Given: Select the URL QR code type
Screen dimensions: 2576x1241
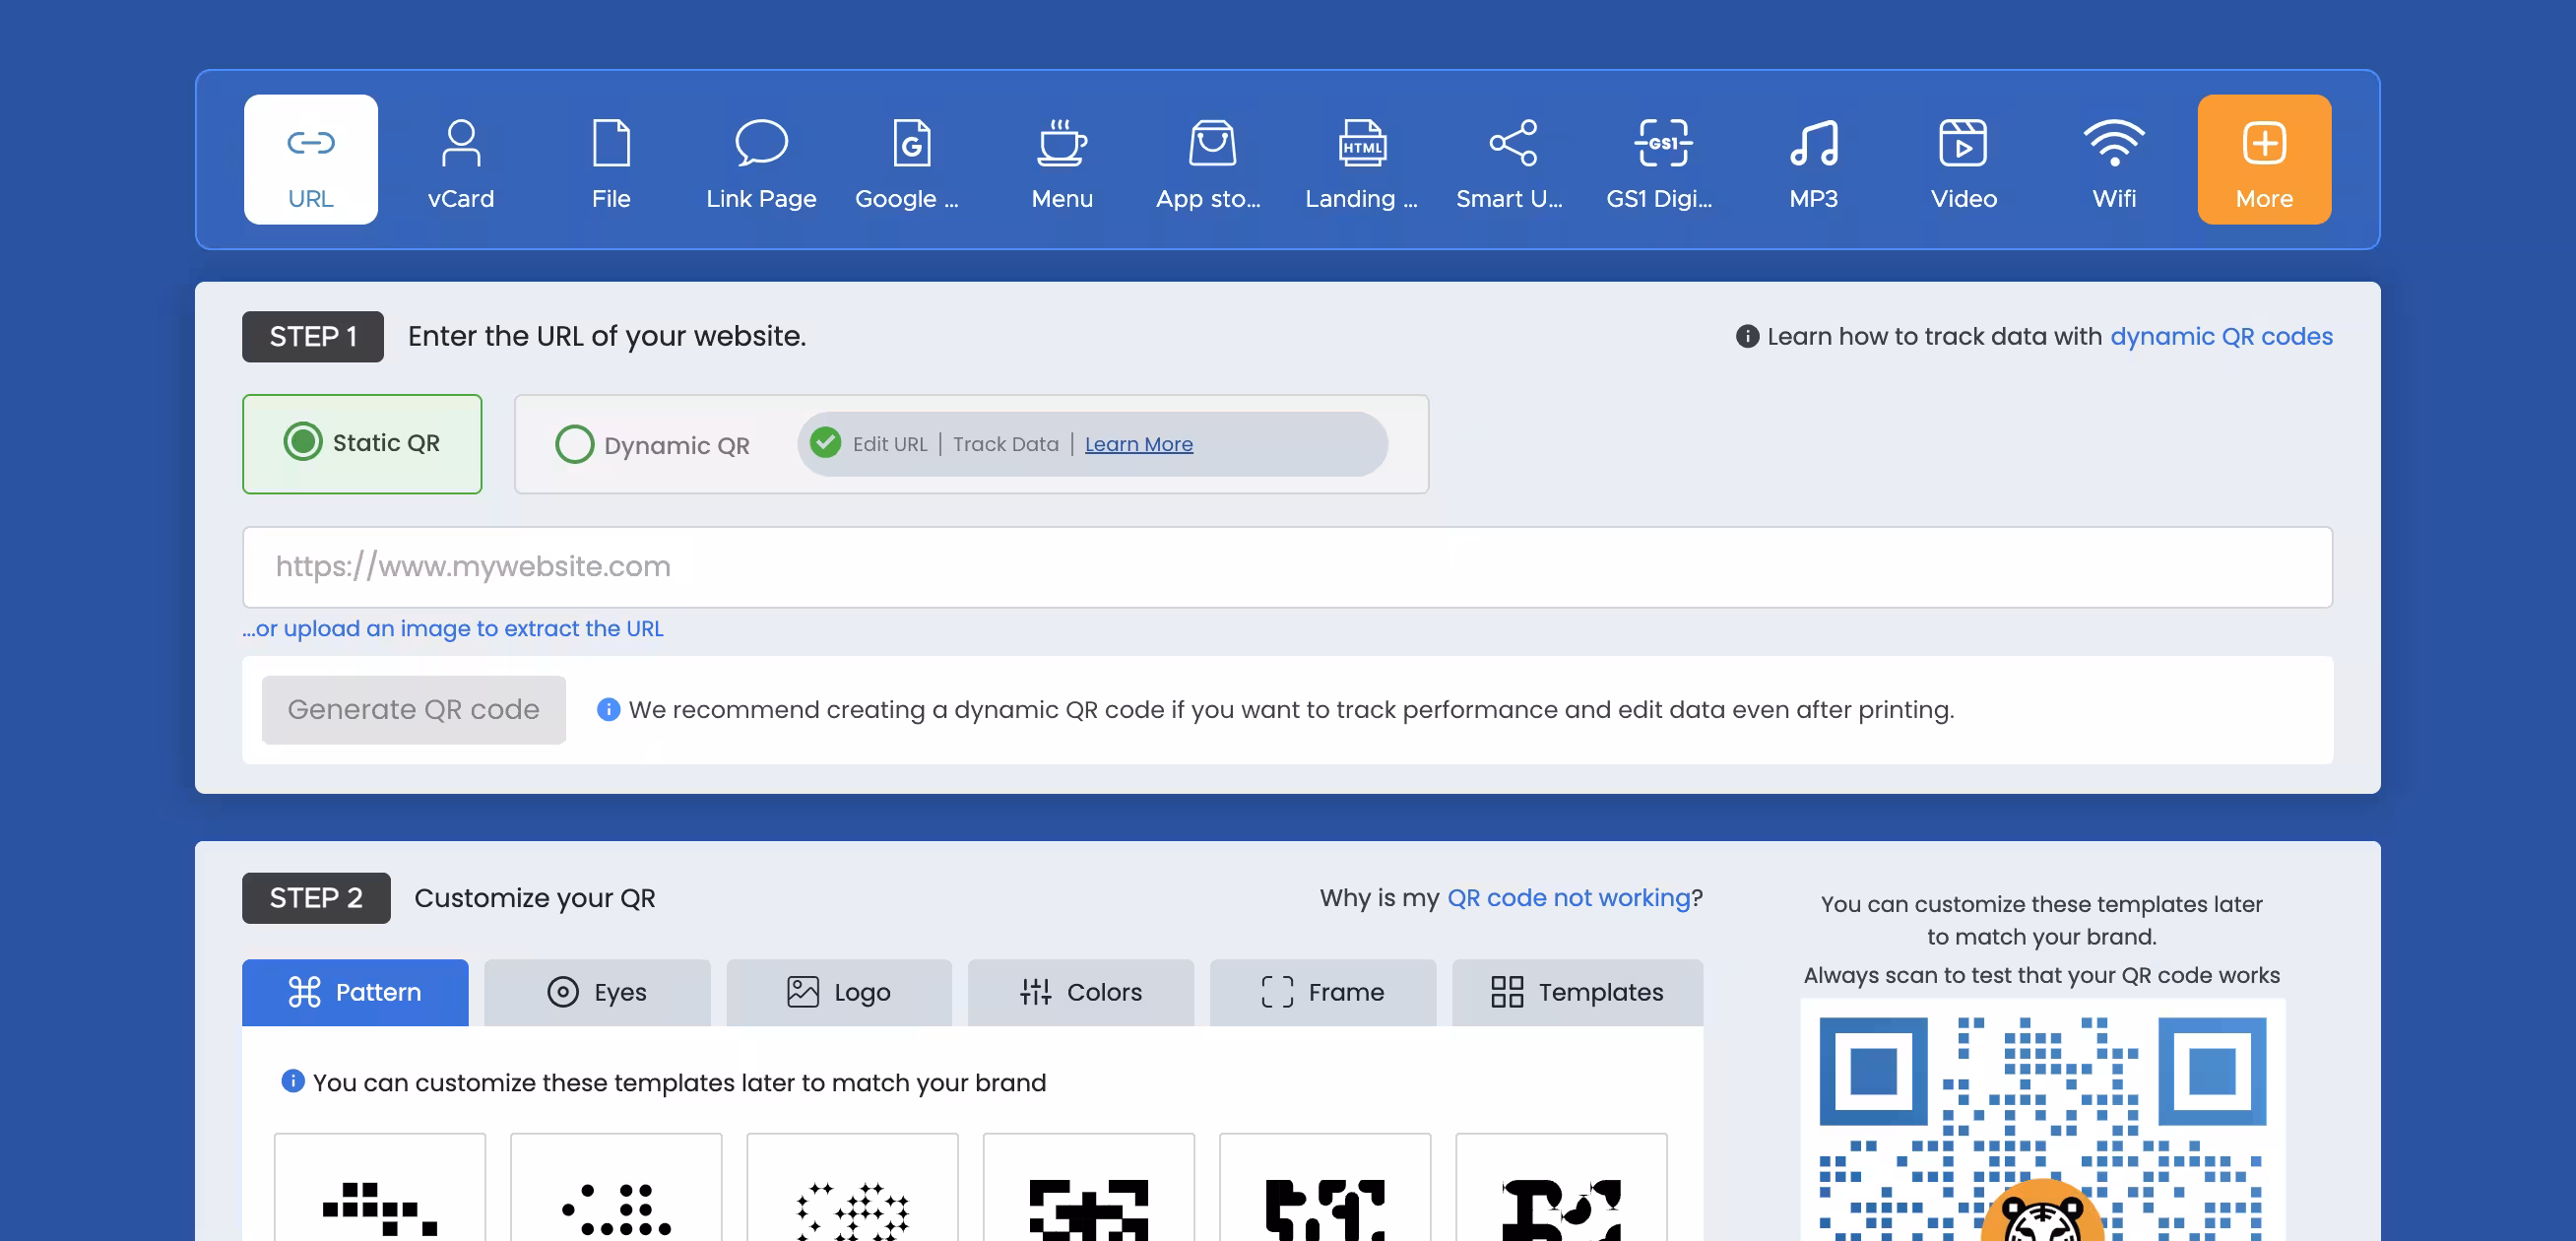Looking at the screenshot, I should click(x=311, y=159).
